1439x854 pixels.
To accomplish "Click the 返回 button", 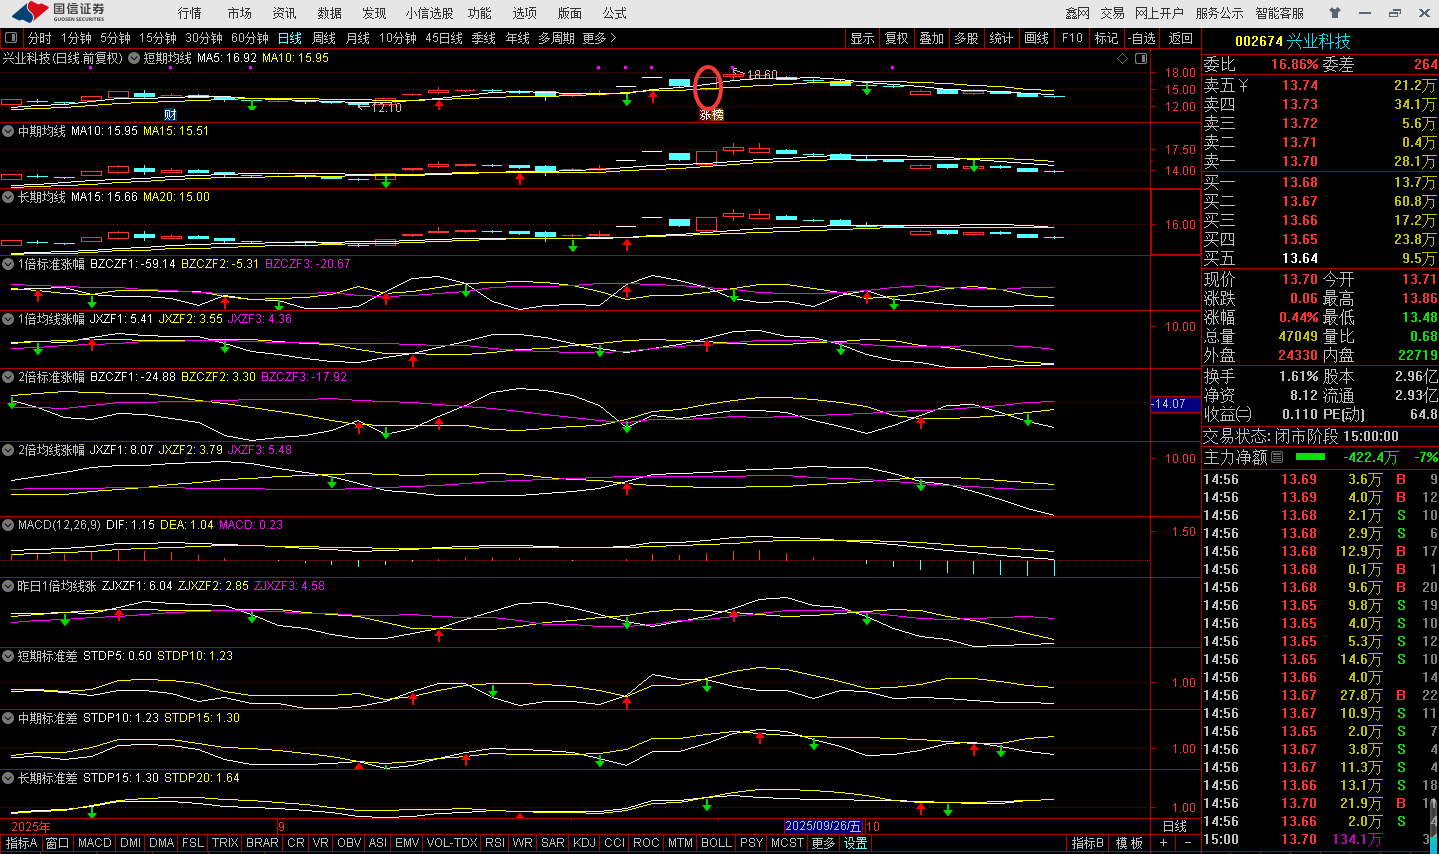I will pos(1181,38).
